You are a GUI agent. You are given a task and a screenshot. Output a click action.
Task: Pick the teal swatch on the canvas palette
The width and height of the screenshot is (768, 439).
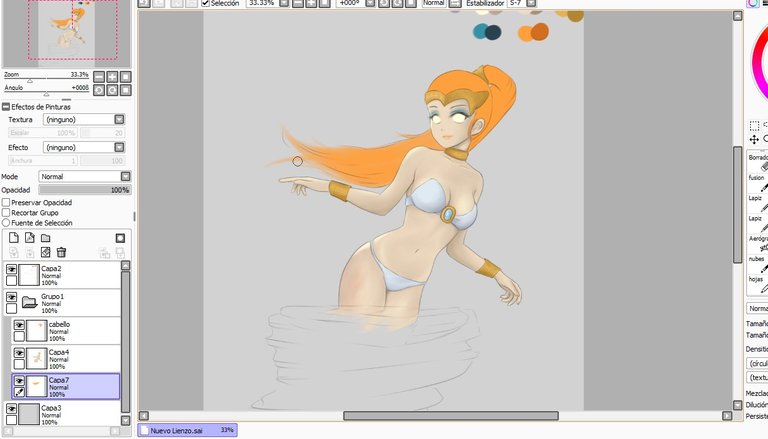tap(480, 31)
